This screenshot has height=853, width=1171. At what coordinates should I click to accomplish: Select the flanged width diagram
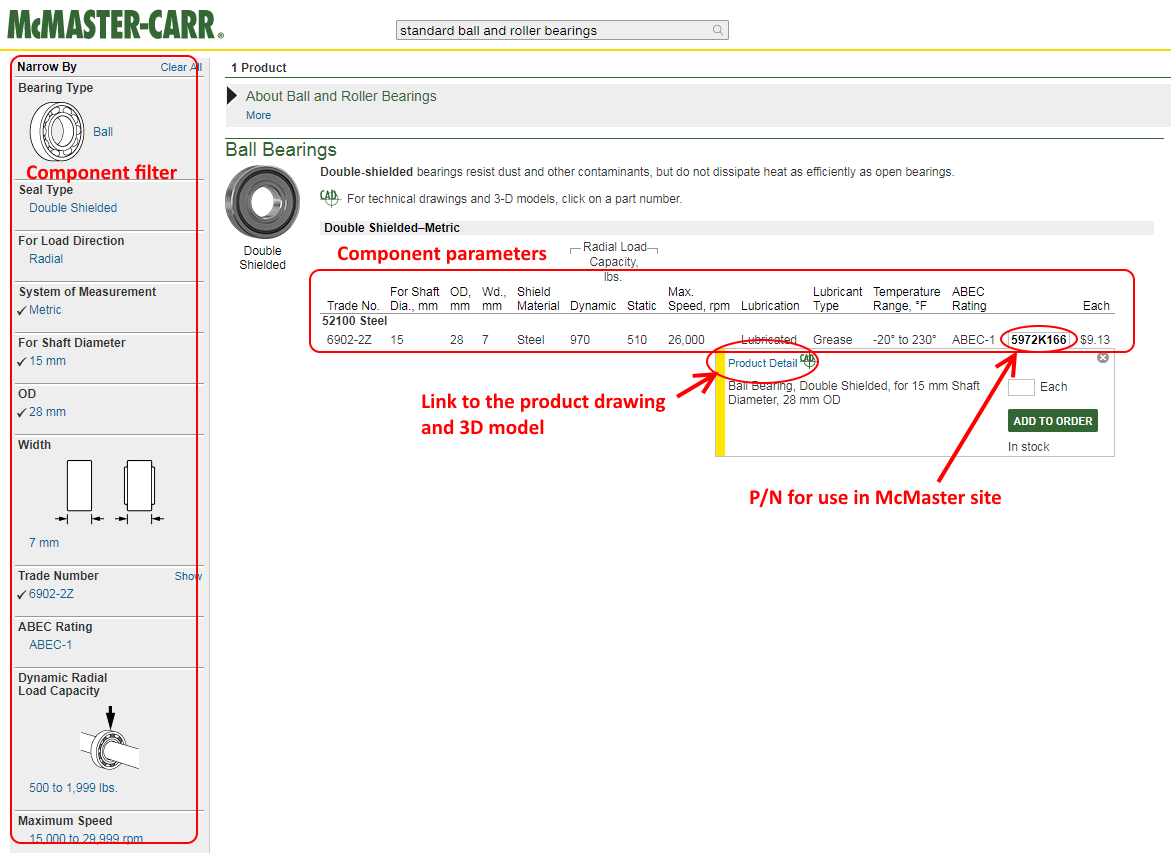[140, 491]
